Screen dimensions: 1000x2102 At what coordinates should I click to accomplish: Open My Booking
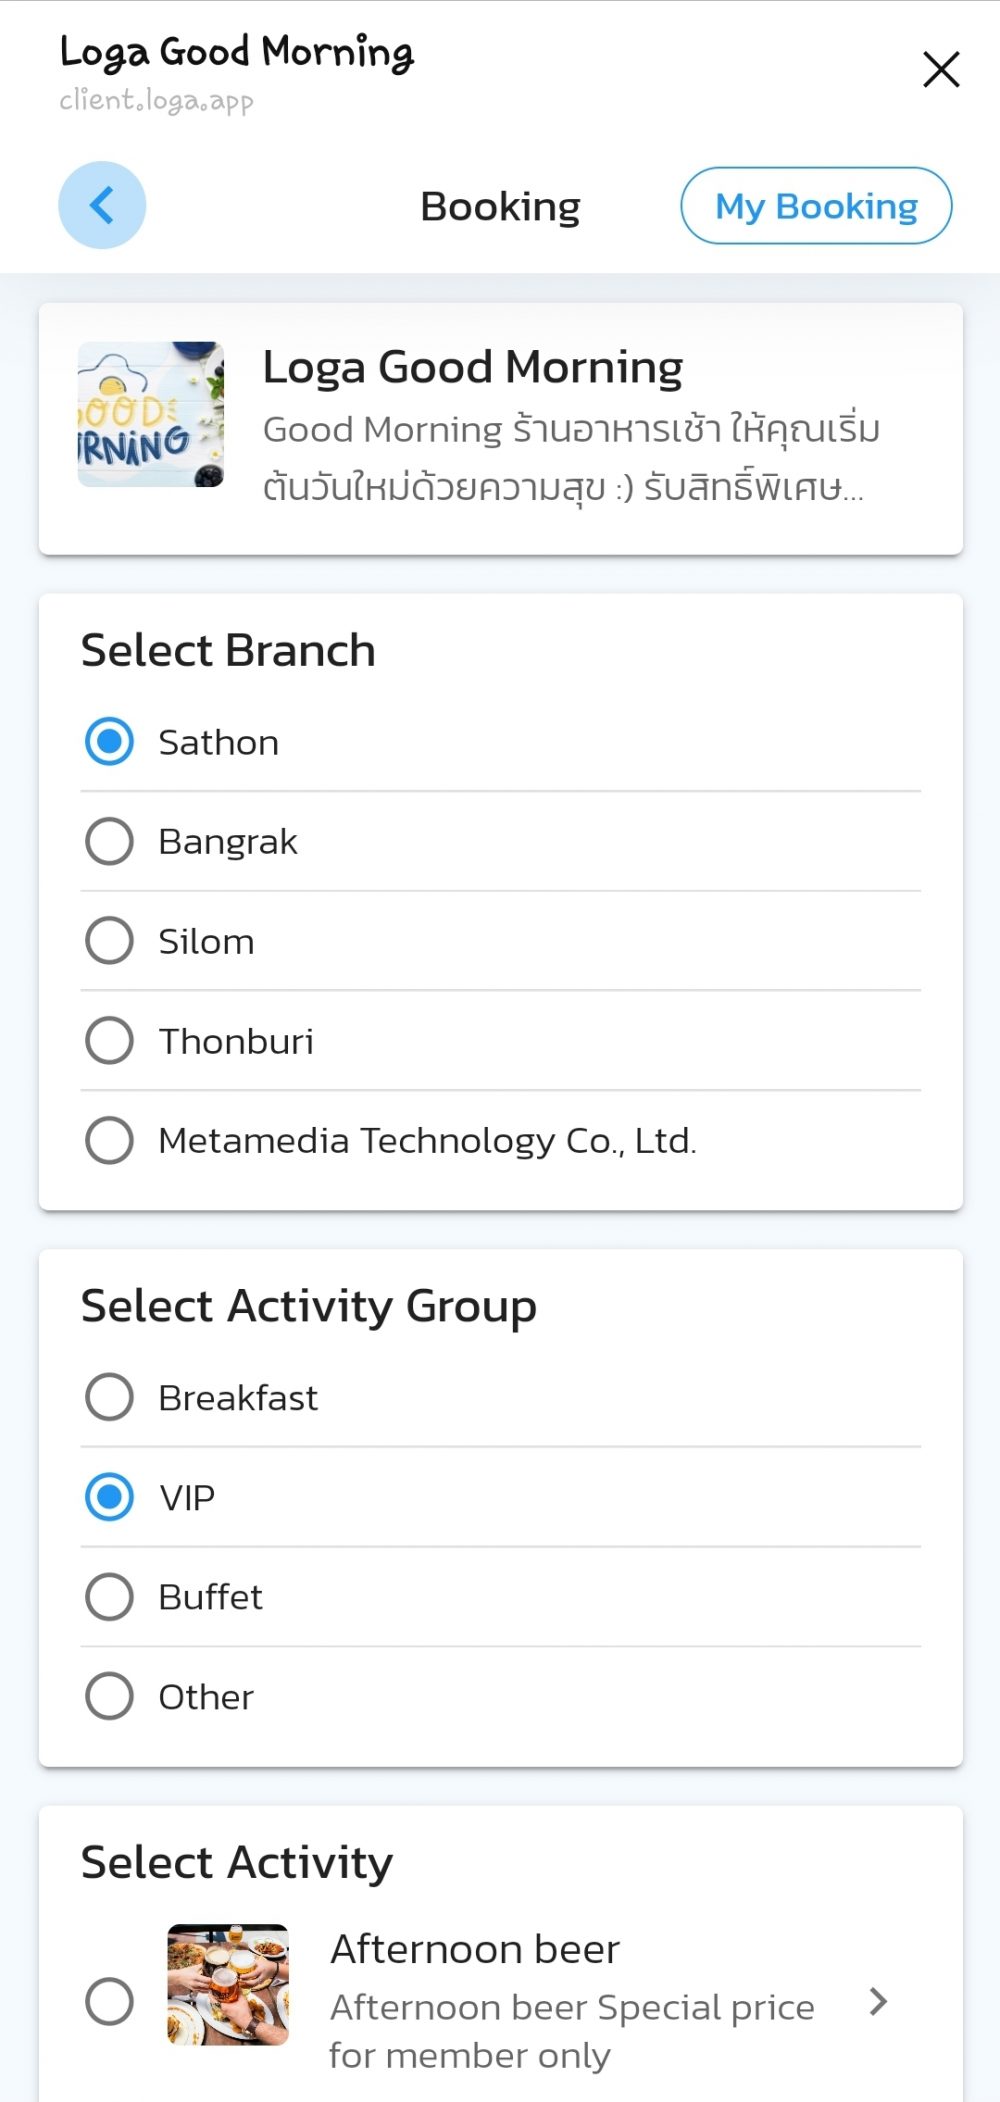pos(816,206)
